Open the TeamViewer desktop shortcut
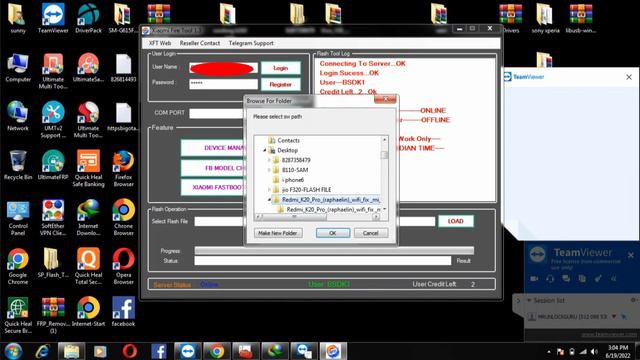 coord(53,18)
